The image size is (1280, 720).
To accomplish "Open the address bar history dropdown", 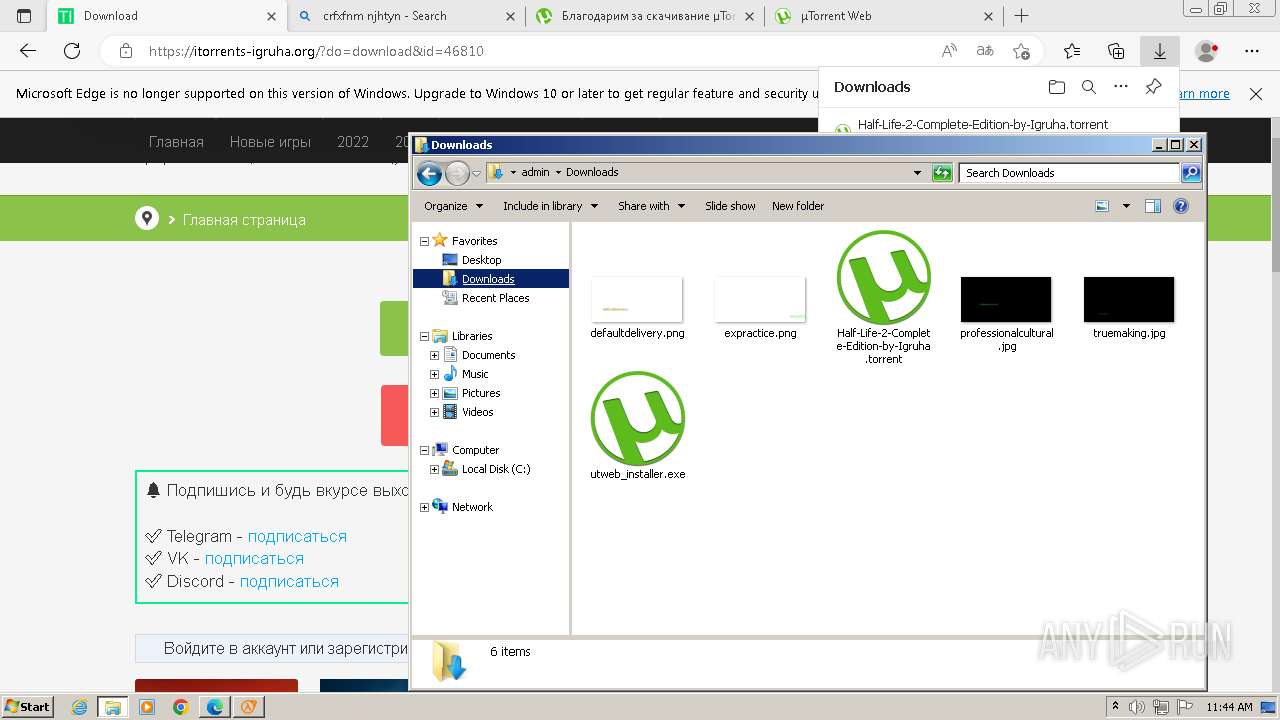I will [x=917, y=173].
